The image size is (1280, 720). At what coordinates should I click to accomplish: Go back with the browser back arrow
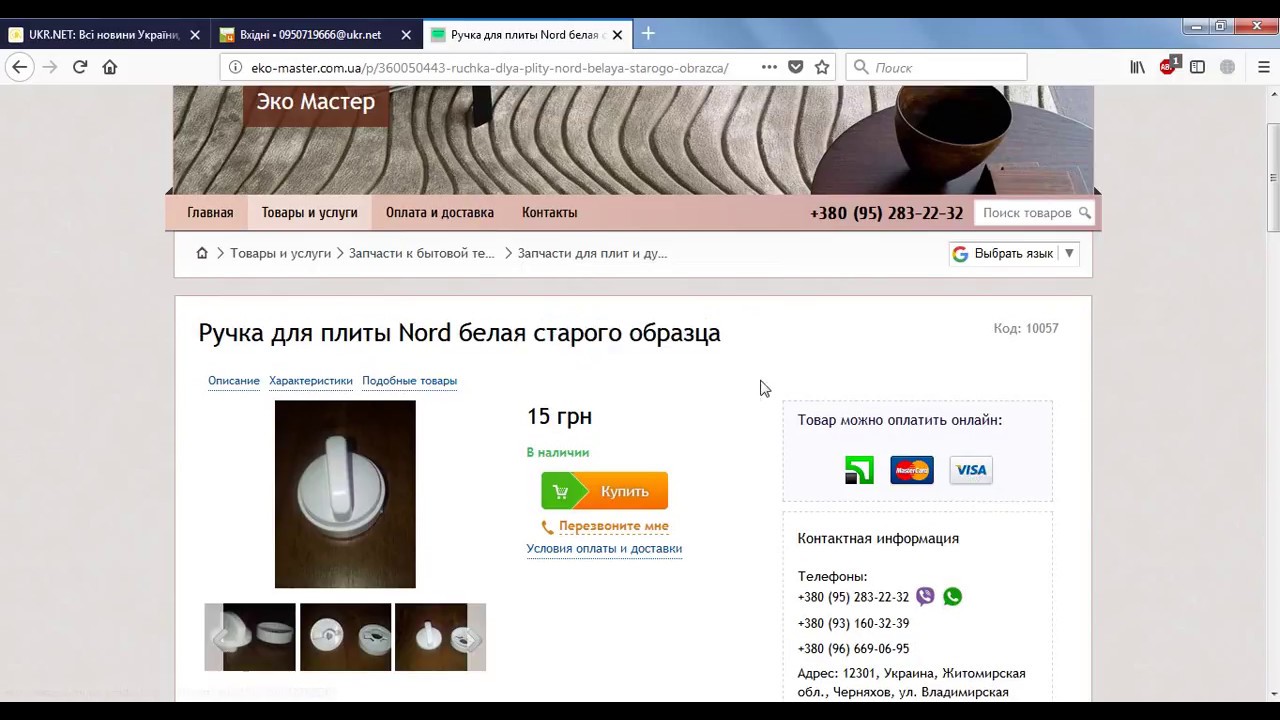(x=20, y=67)
